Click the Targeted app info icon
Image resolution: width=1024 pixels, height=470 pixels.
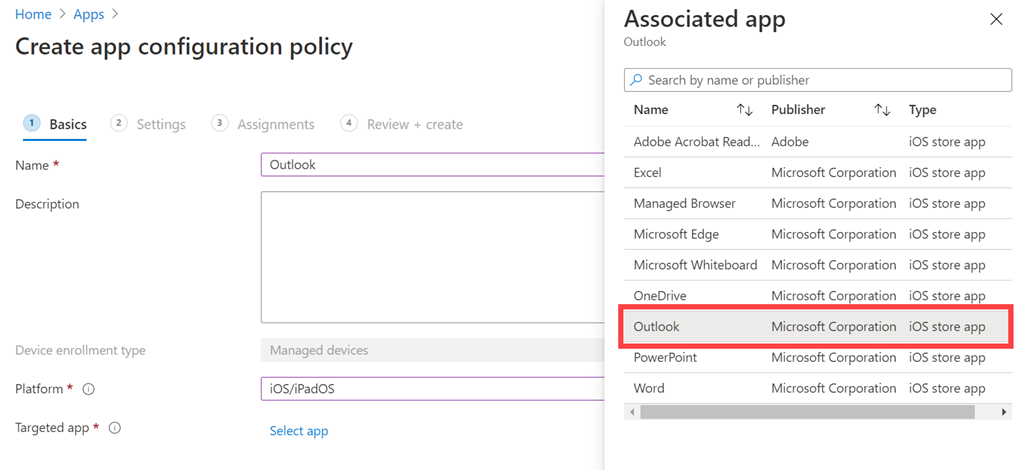point(114,428)
